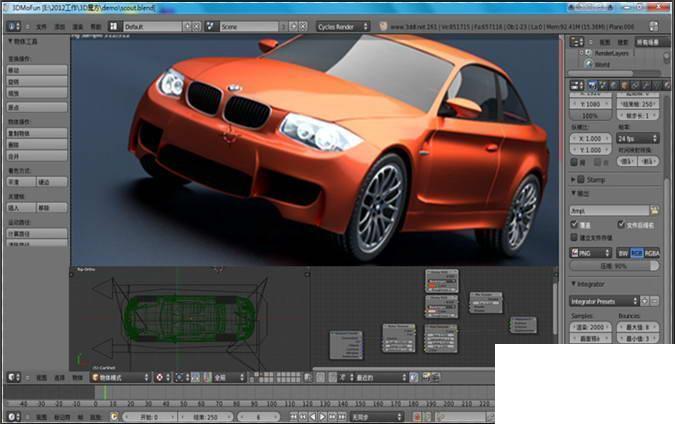
Task: Delete the current scene with X icon
Action: tap(303, 27)
